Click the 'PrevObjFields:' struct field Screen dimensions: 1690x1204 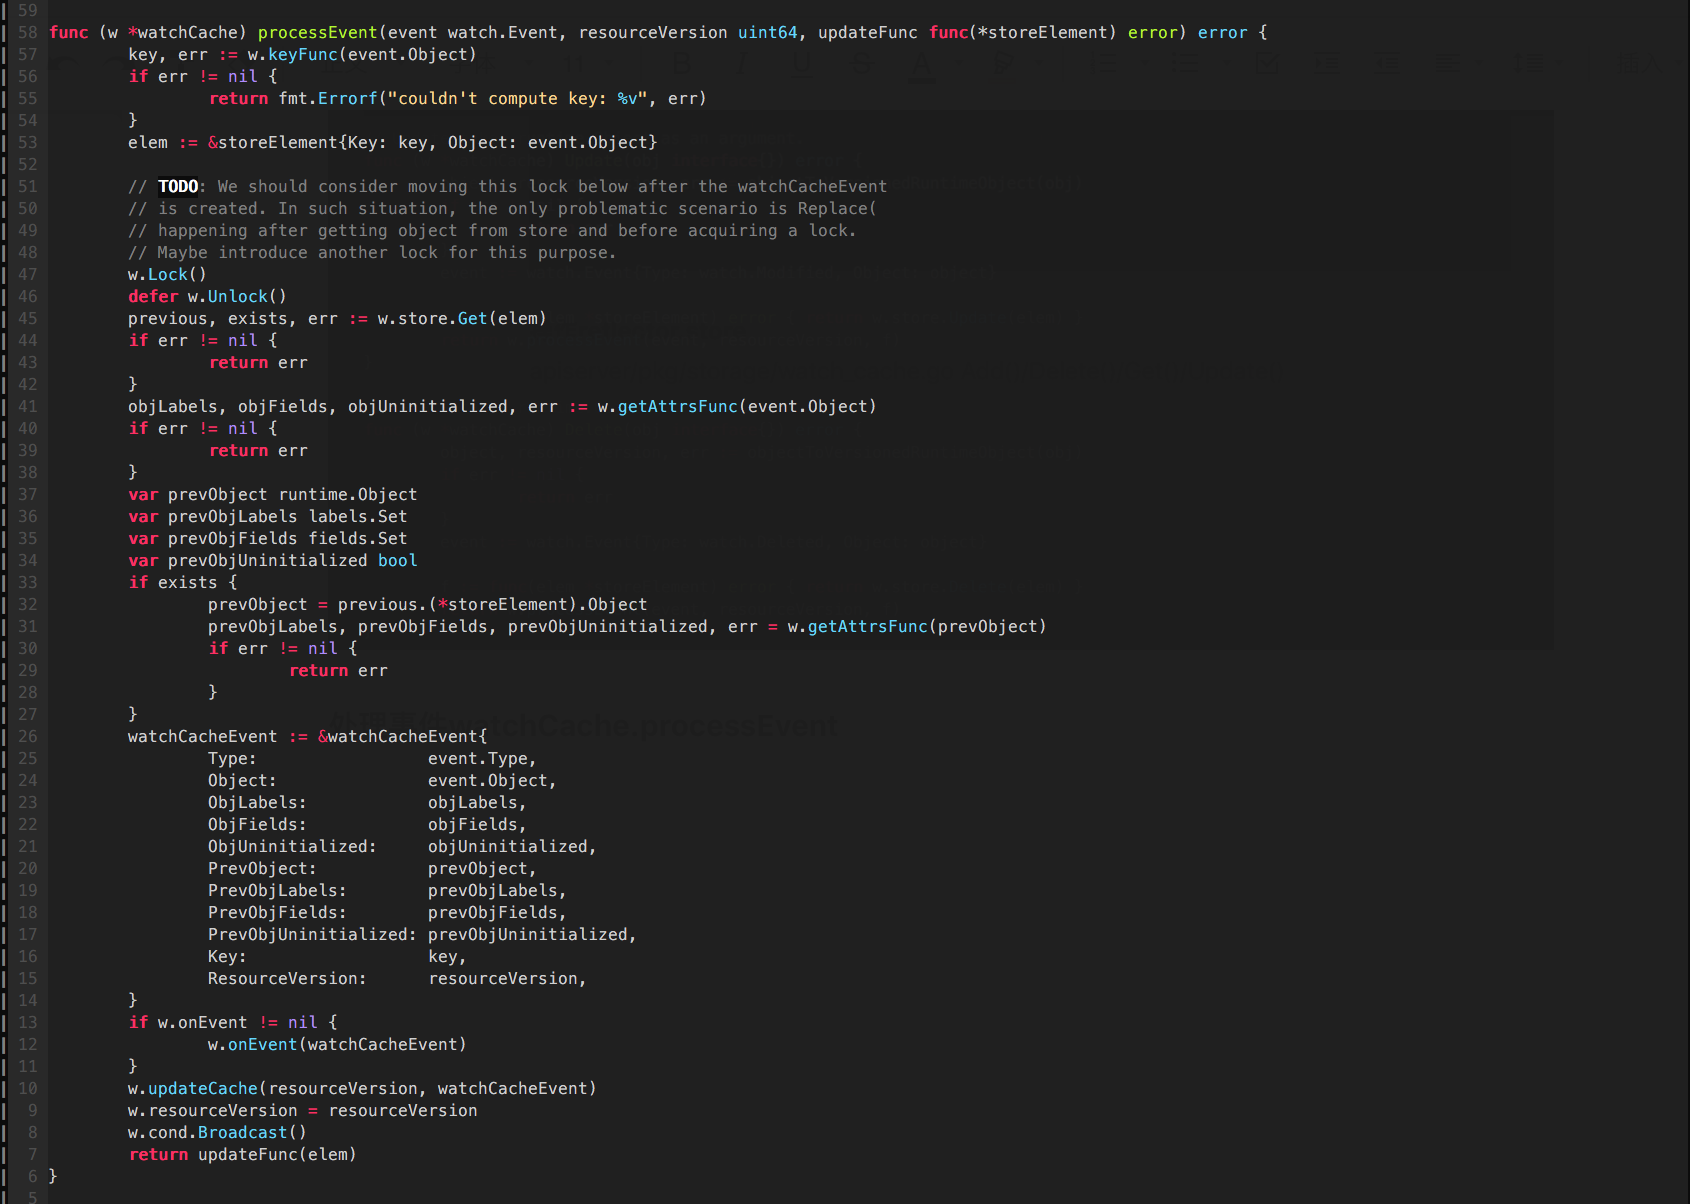(x=277, y=913)
